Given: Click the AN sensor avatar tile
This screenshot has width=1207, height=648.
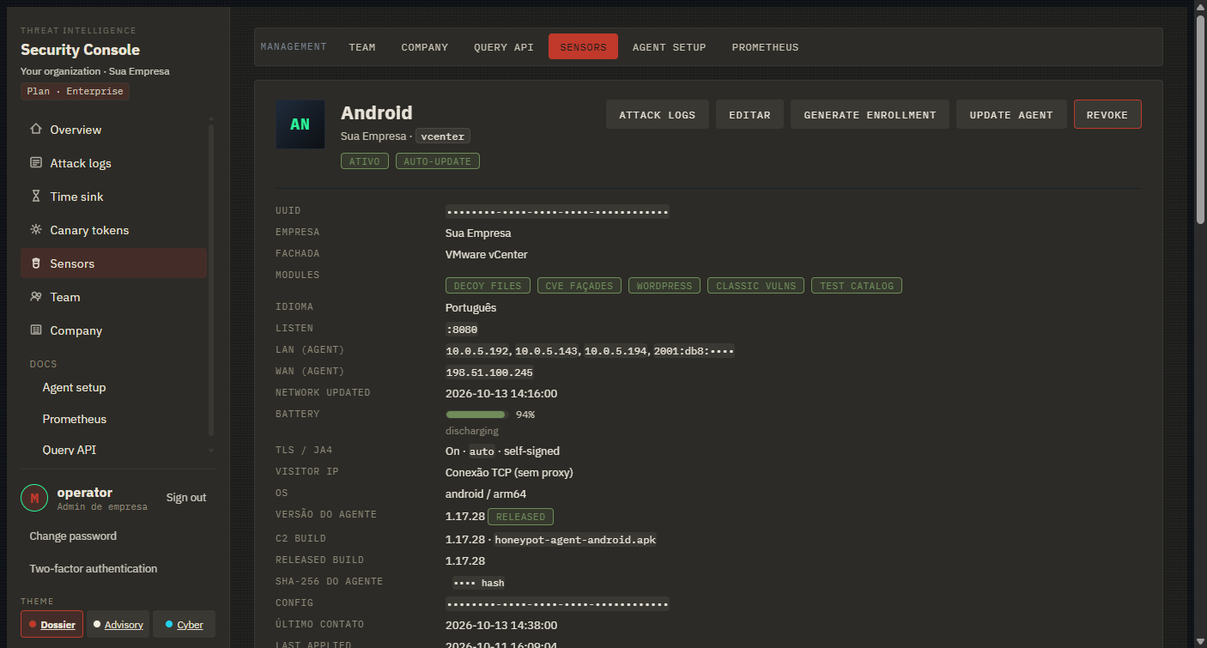Looking at the screenshot, I should point(300,124).
